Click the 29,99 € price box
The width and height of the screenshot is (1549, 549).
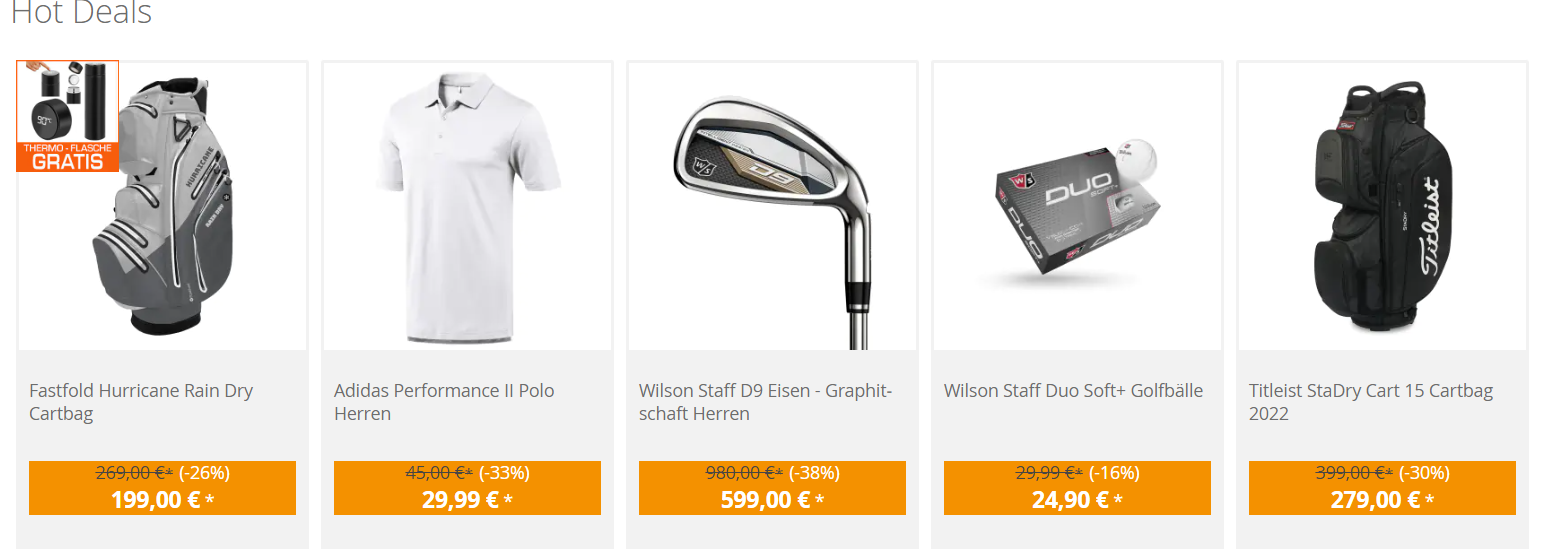(x=467, y=488)
